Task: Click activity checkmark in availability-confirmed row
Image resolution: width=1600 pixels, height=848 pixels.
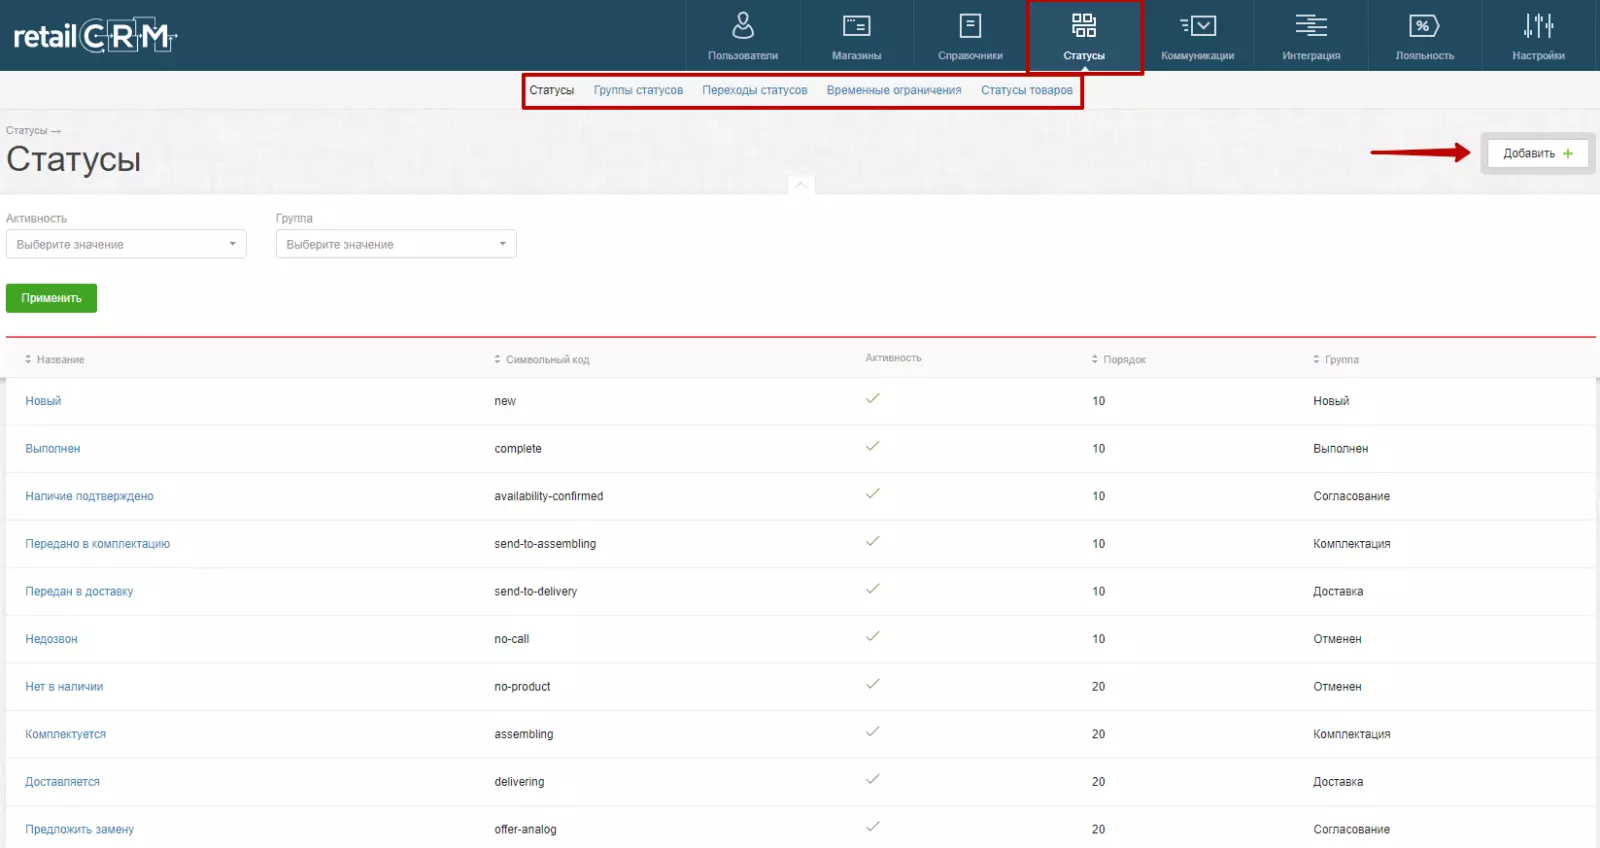Action: tap(873, 493)
